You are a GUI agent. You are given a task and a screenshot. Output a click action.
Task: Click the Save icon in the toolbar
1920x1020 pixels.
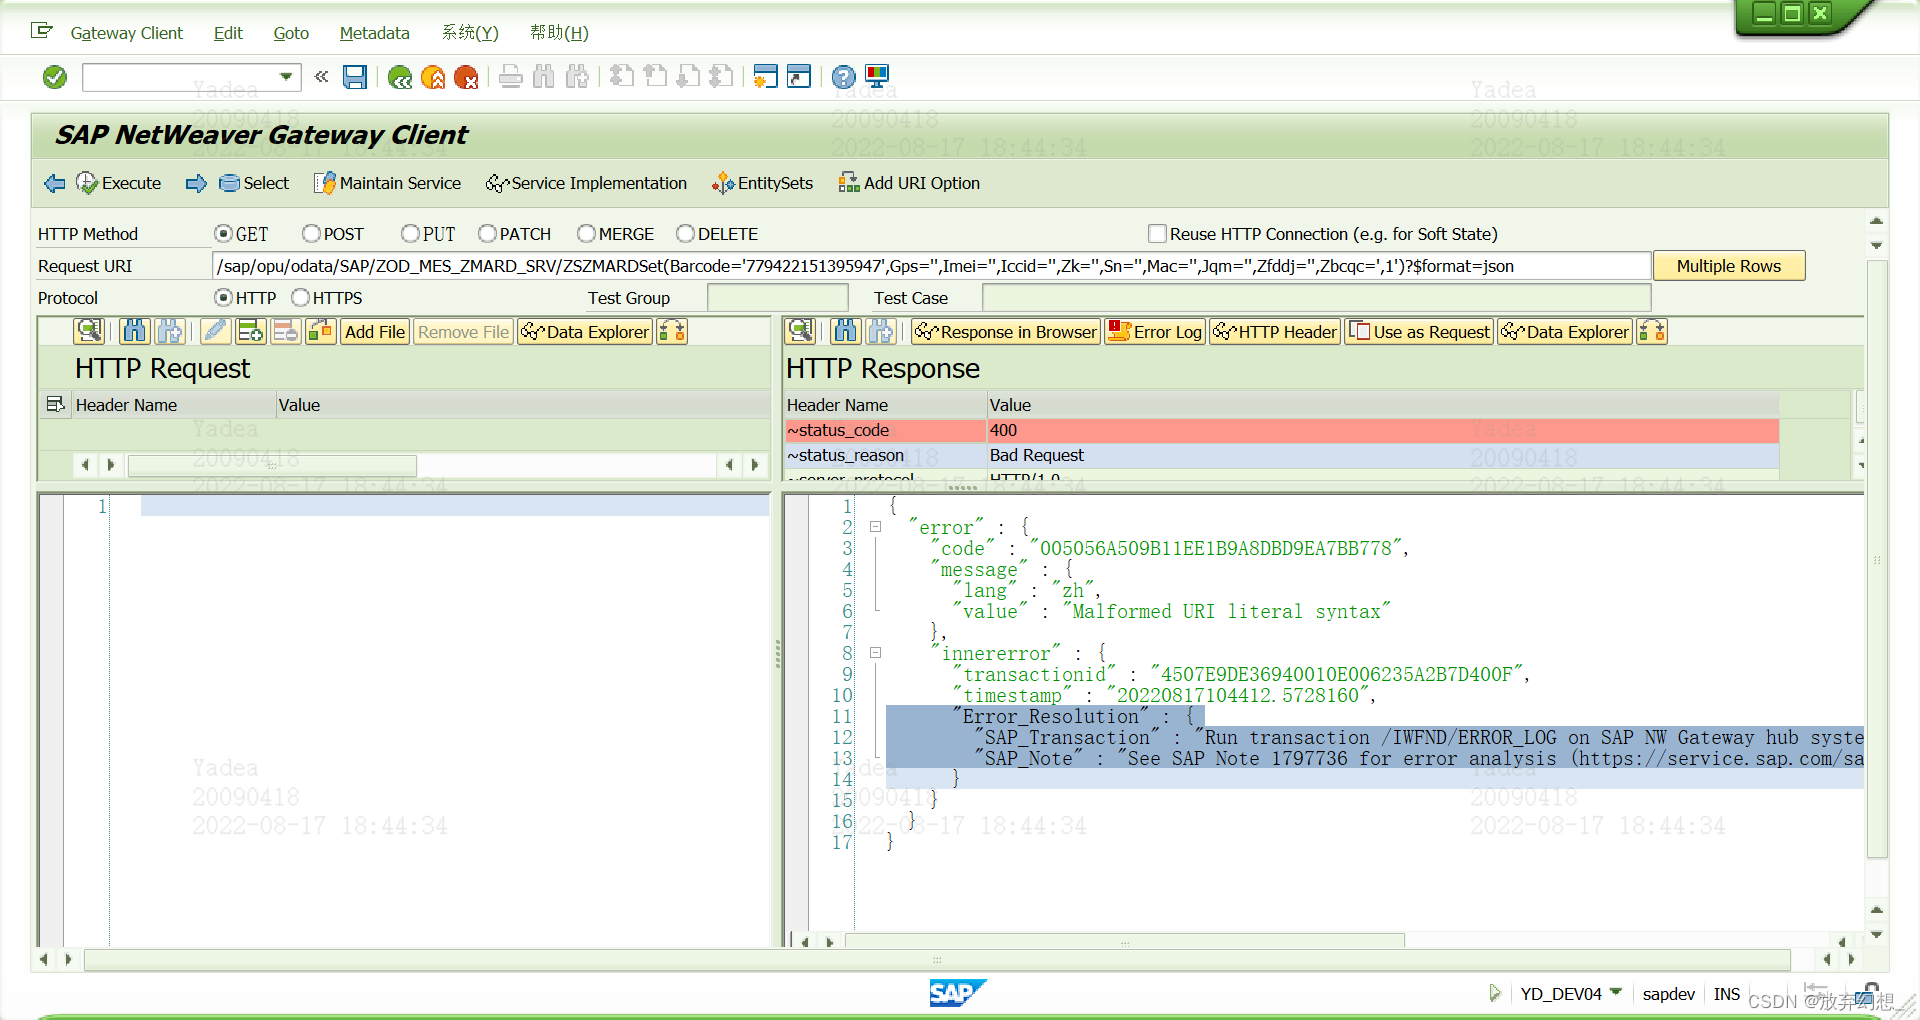[x=354, y=77]
